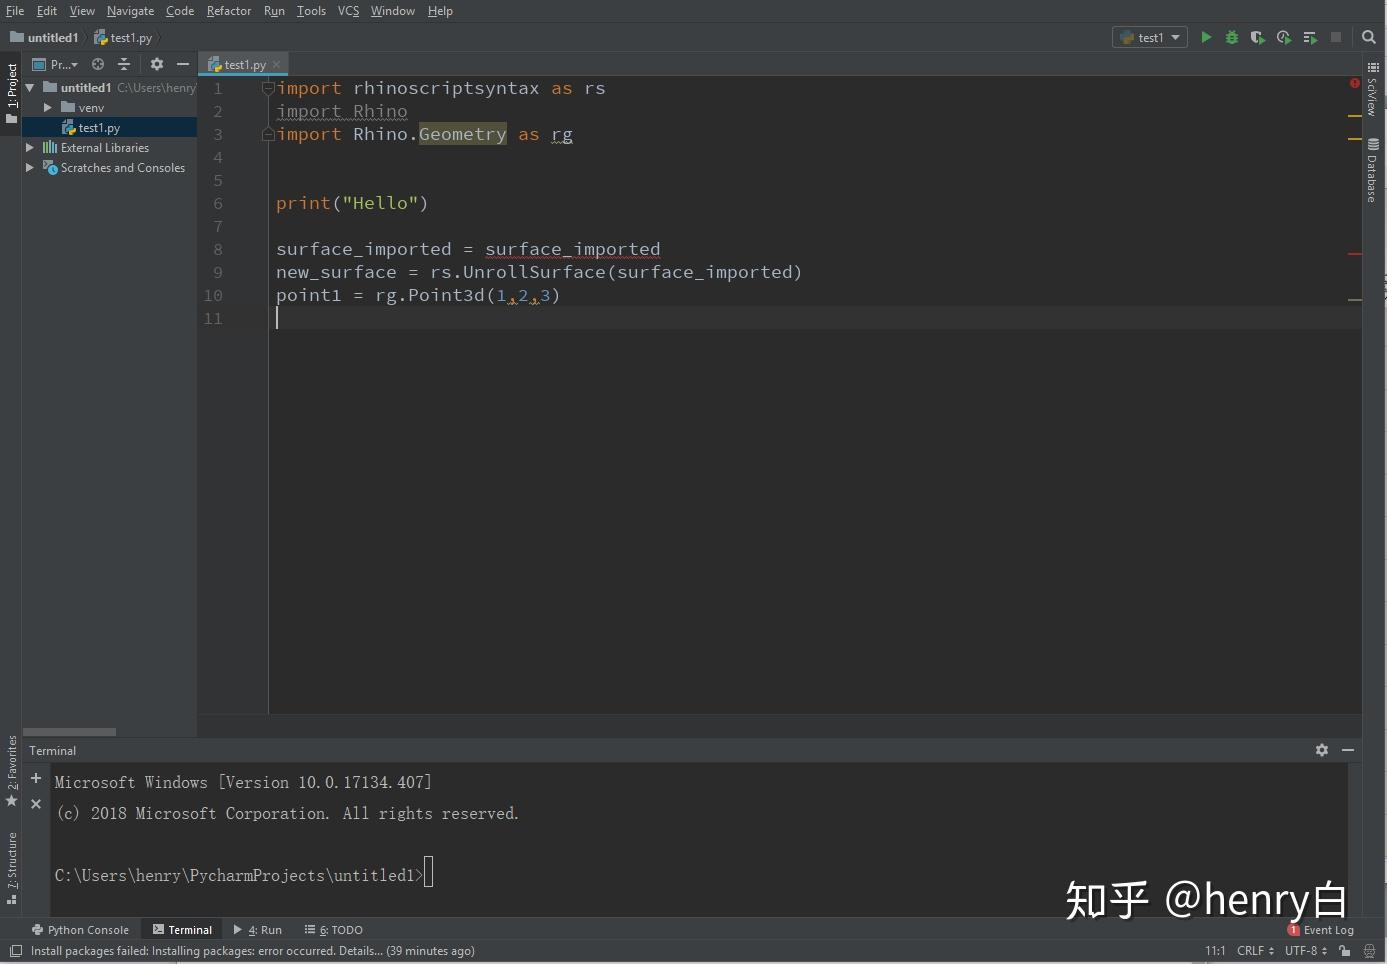Open the Event Log
1387x964 pixels.
coord(1321,930)
